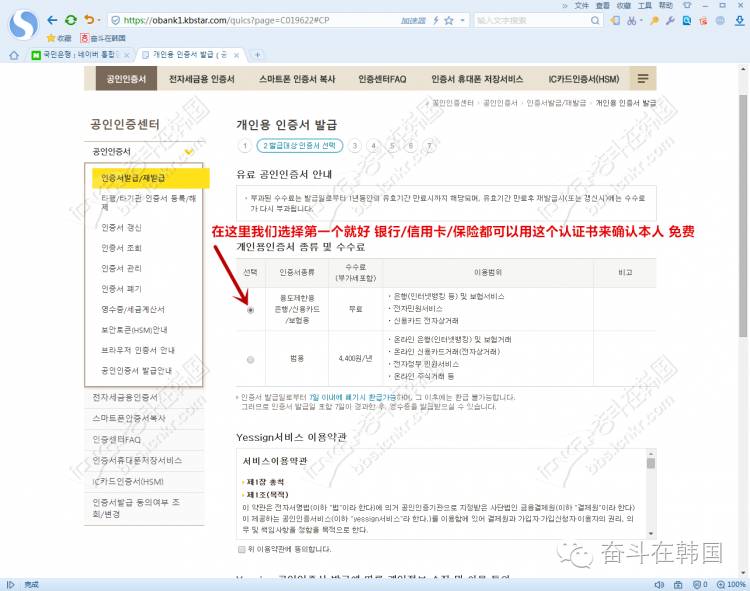Click the Sogou browser logo
750x591 pixels.
23,24
